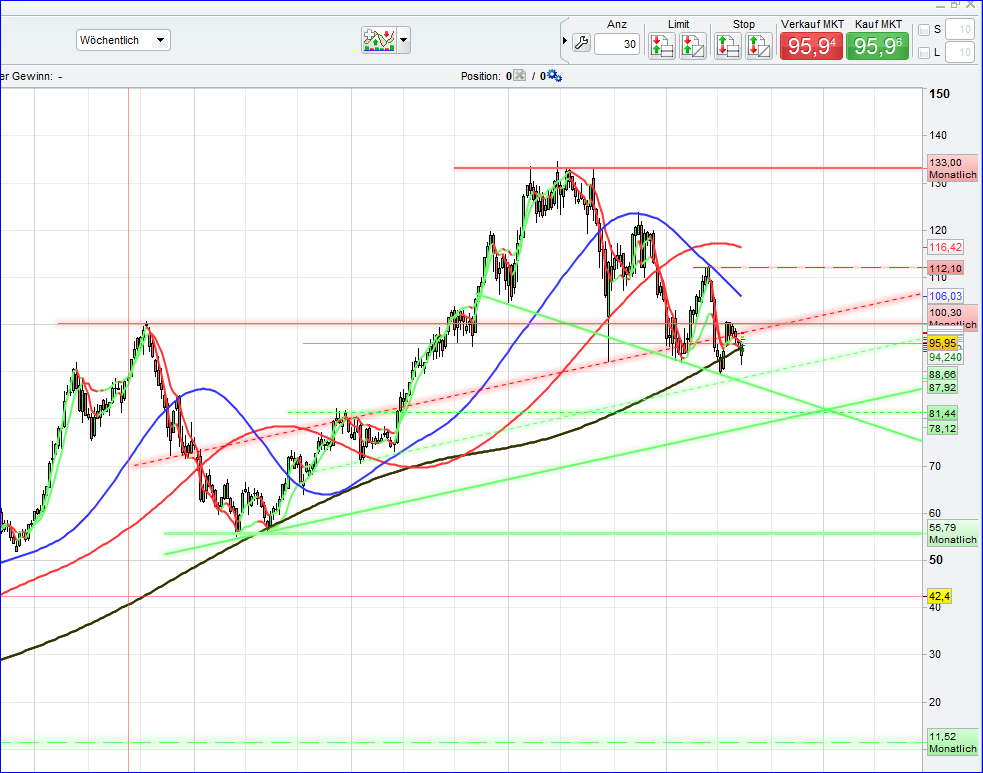
Task: Open order settings with the wrench icon
Action: [x=581, y=43]
